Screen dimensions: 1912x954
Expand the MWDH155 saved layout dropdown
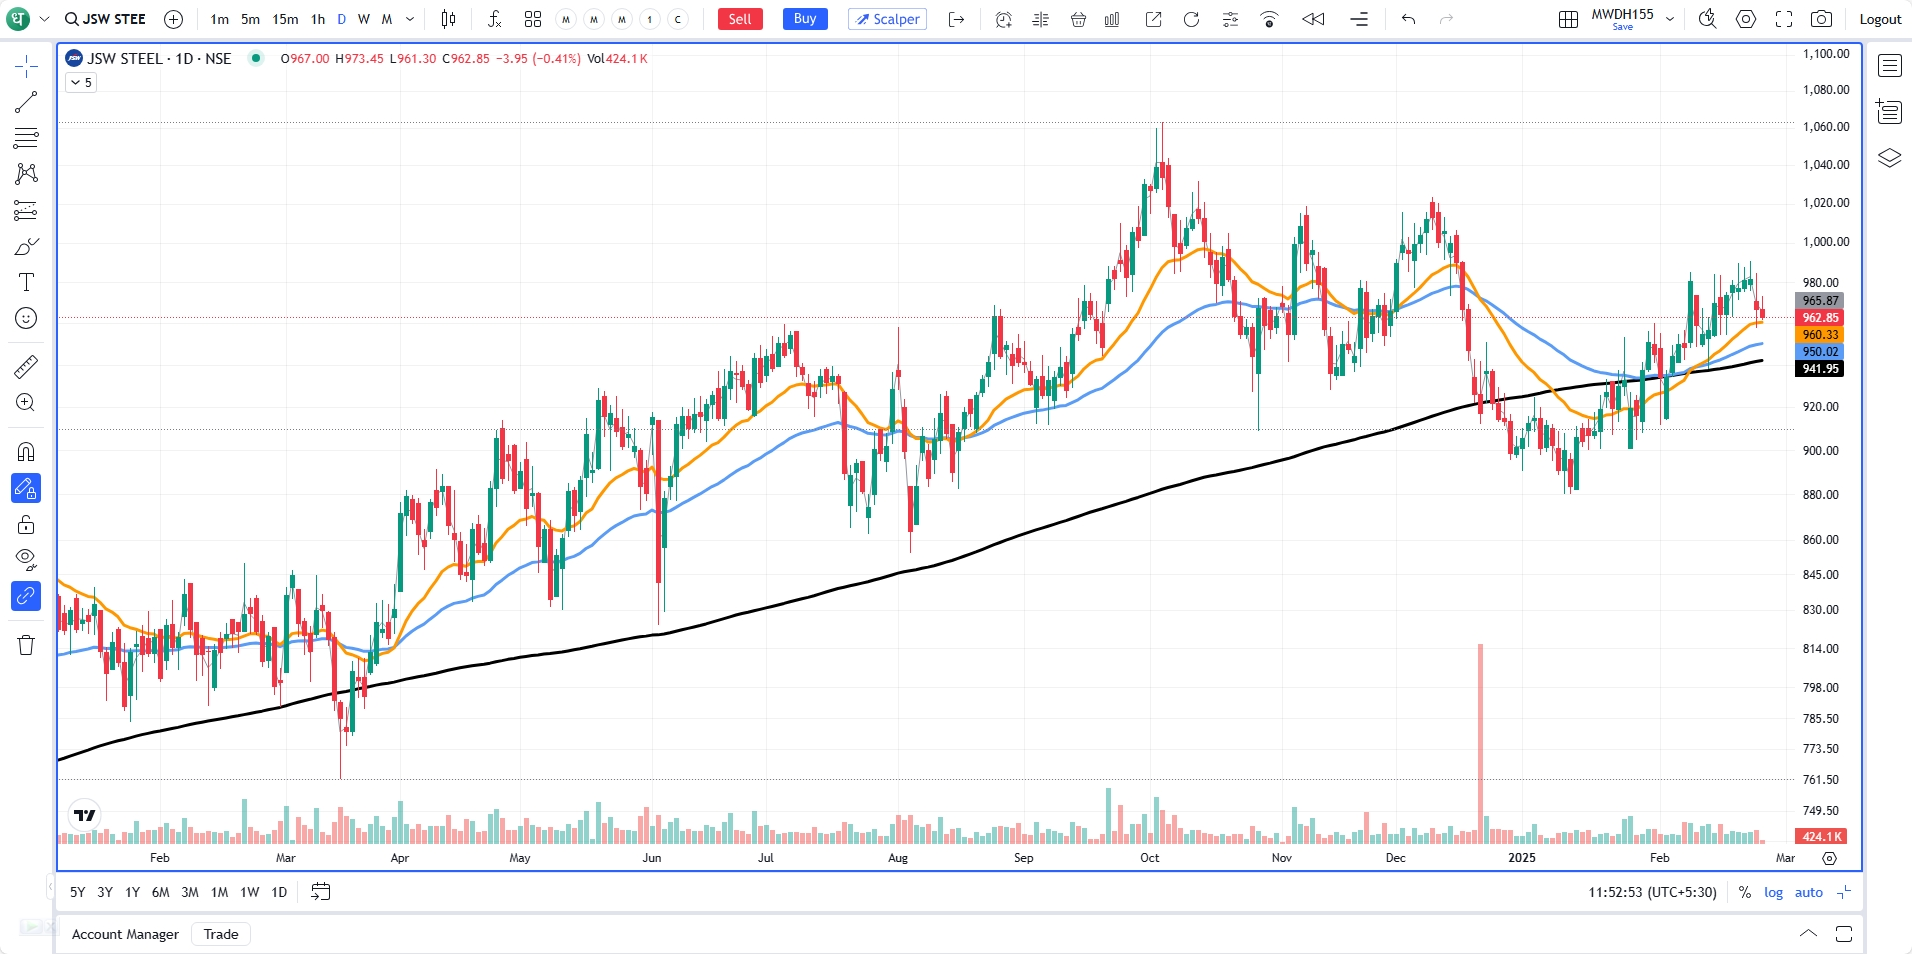pos(1670,19)
